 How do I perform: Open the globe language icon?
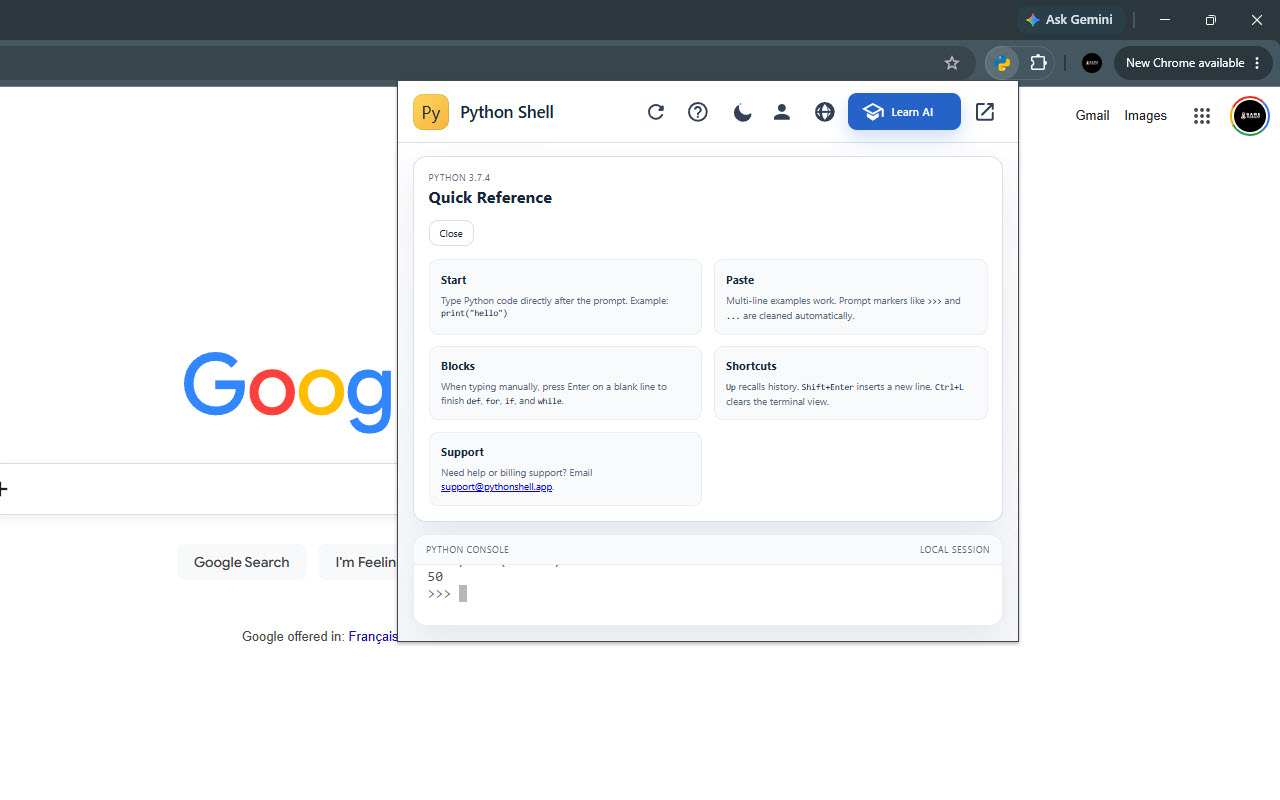824,112
